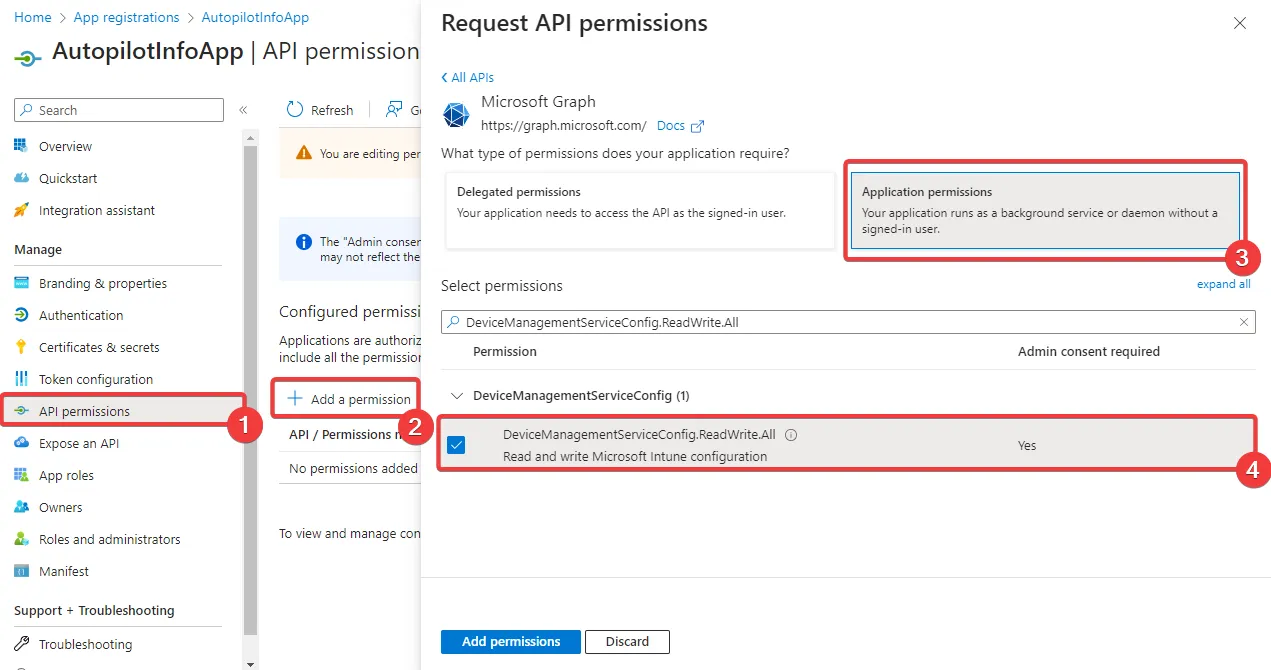Screen dimensions: 1271x670
Task: Click the 'Yes' admin consent value
Action: [1027, 445]
